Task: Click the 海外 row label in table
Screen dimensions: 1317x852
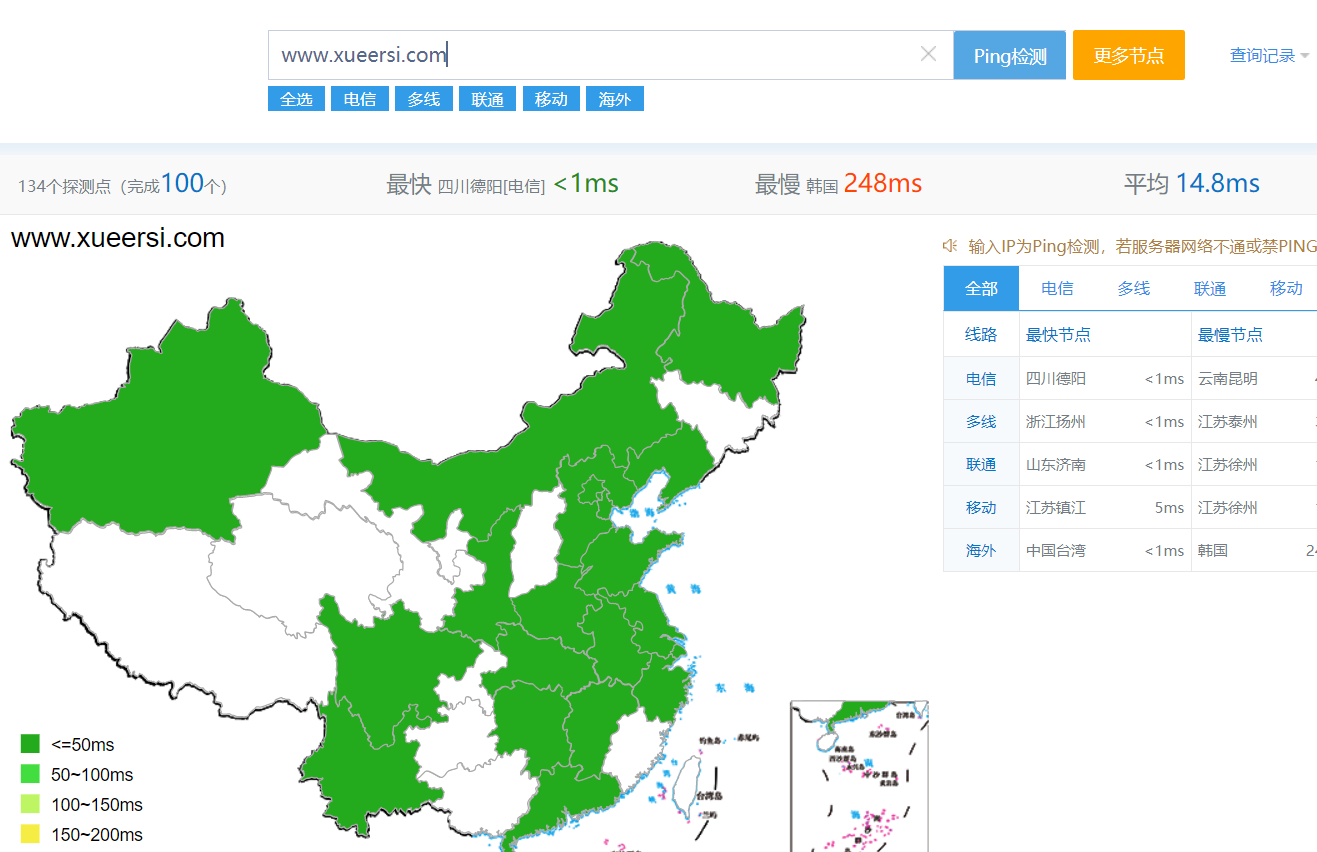Action: (981, 551)
